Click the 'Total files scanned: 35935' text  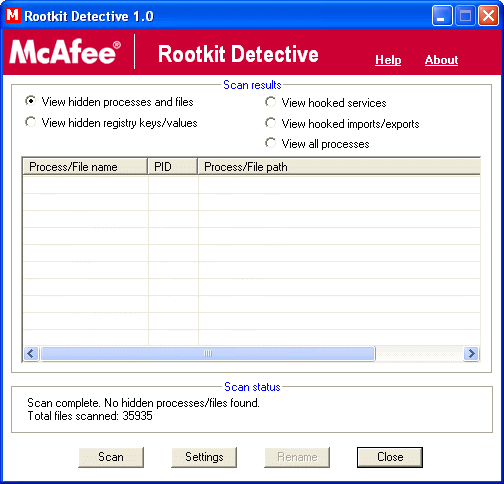pyautogui.click(x=90, y=416)
